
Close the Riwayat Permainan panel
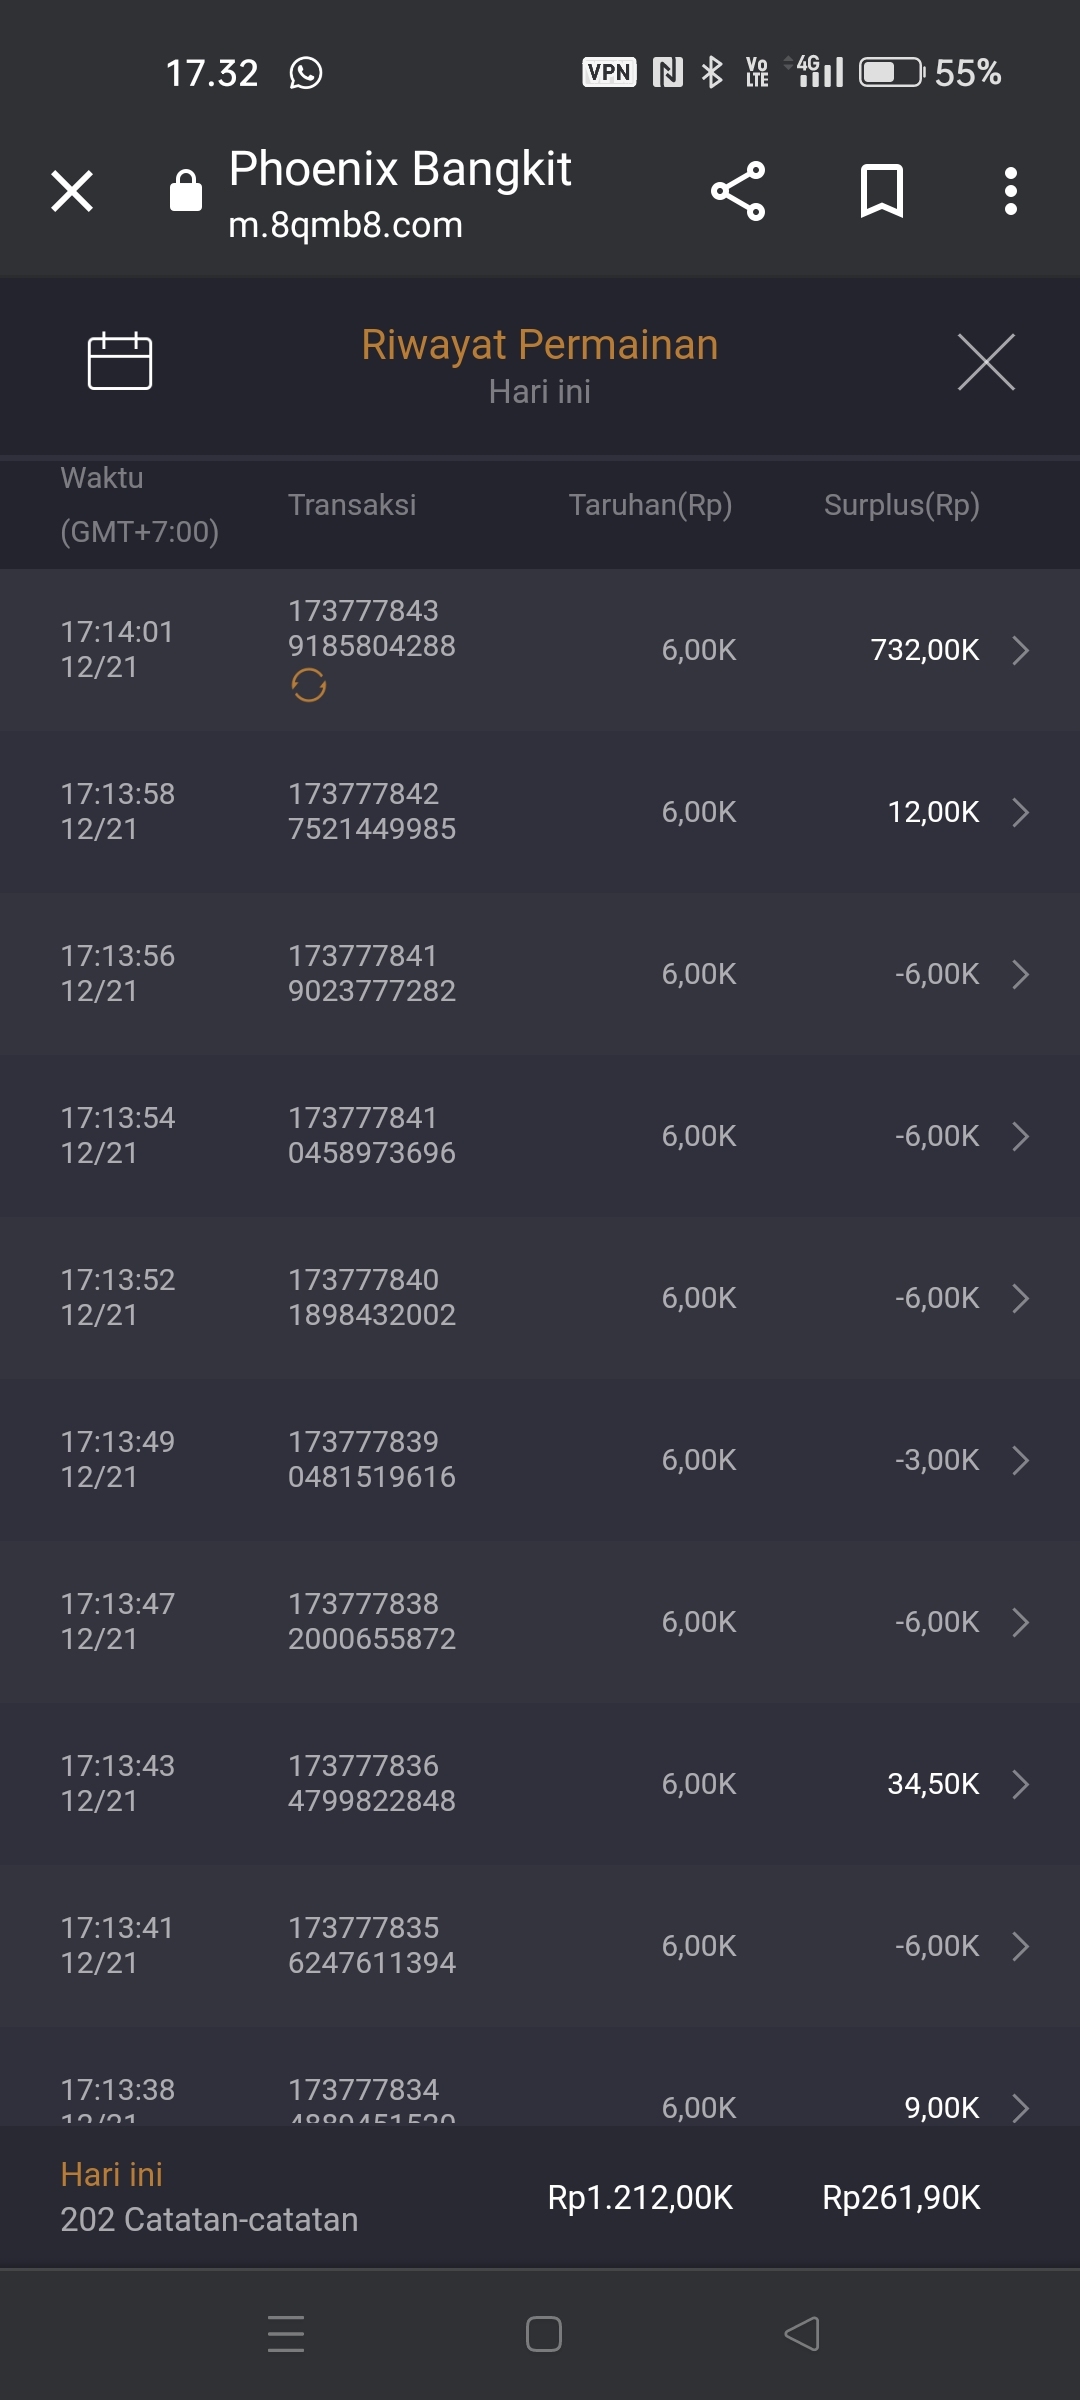click(986, 362)
